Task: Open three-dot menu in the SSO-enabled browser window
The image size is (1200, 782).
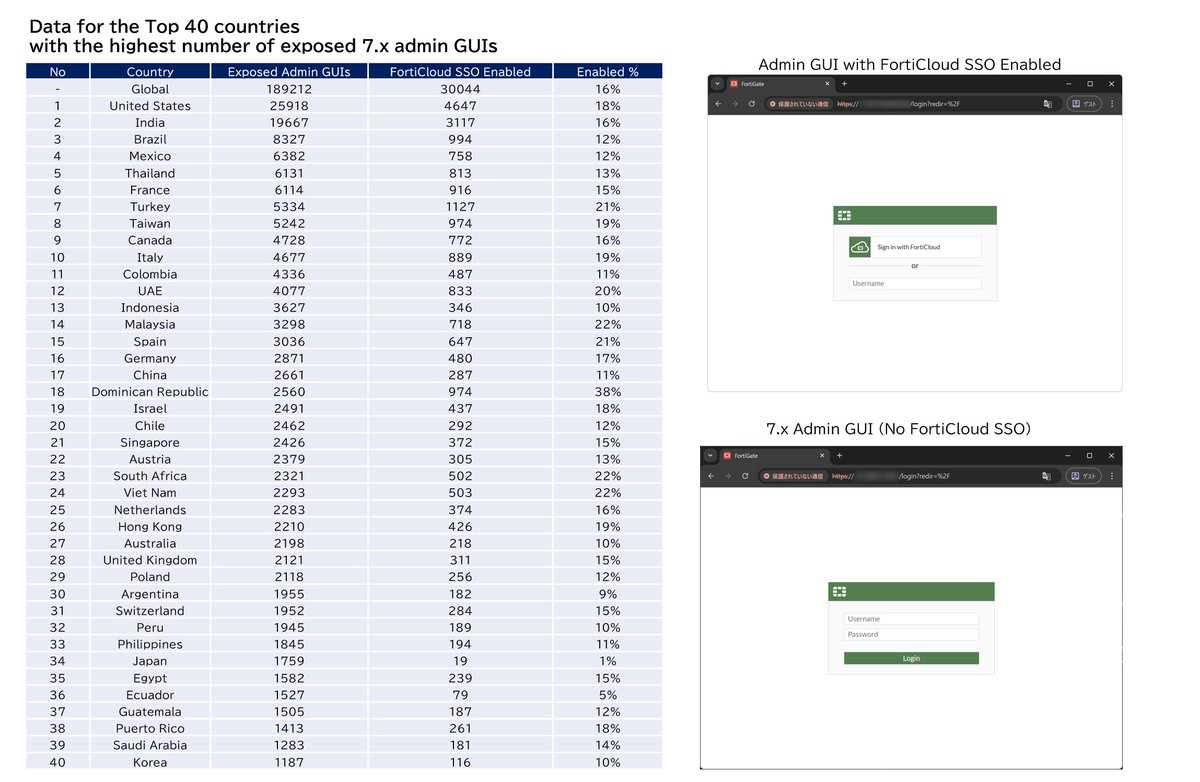Action: [1112, 104]
